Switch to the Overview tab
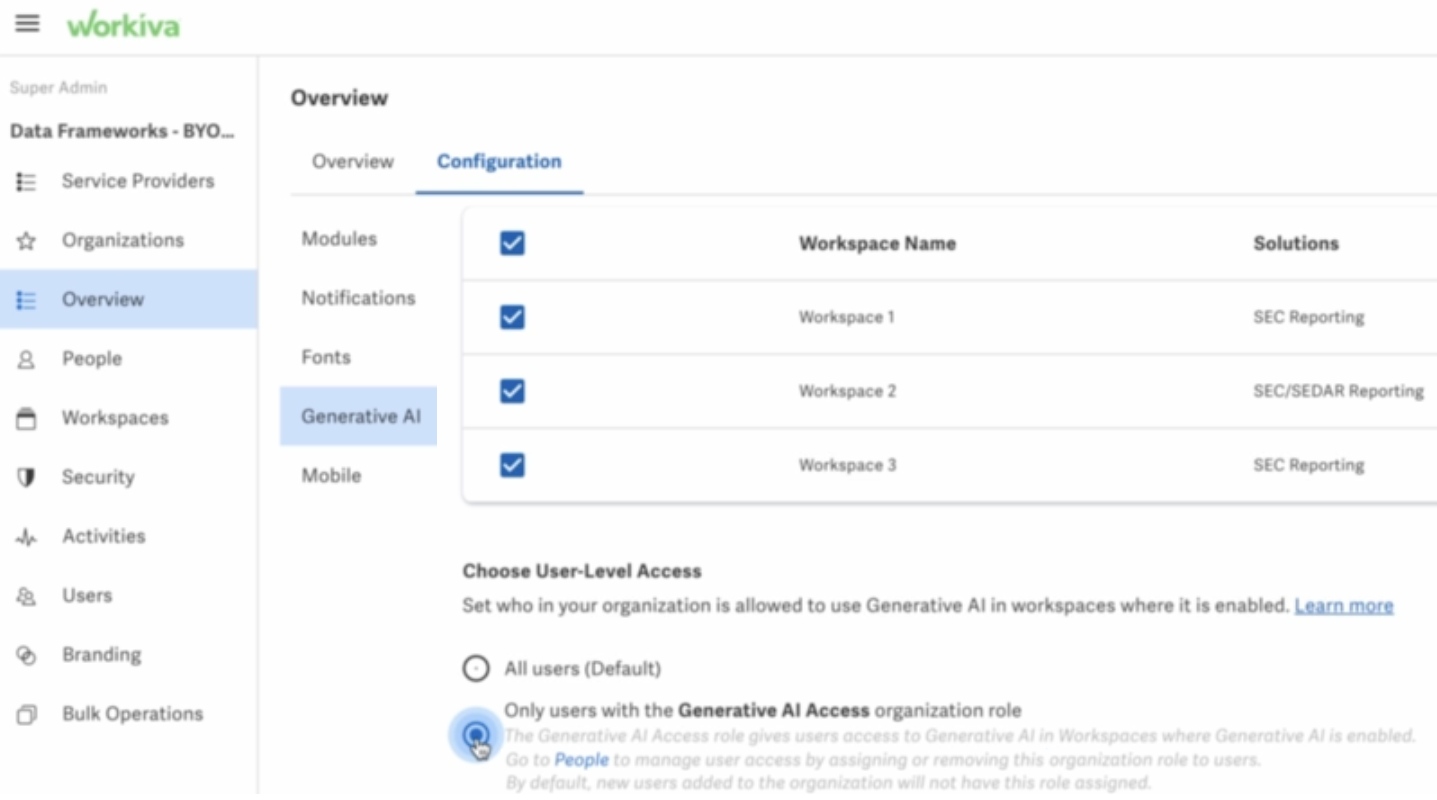 tap(352, 162)
